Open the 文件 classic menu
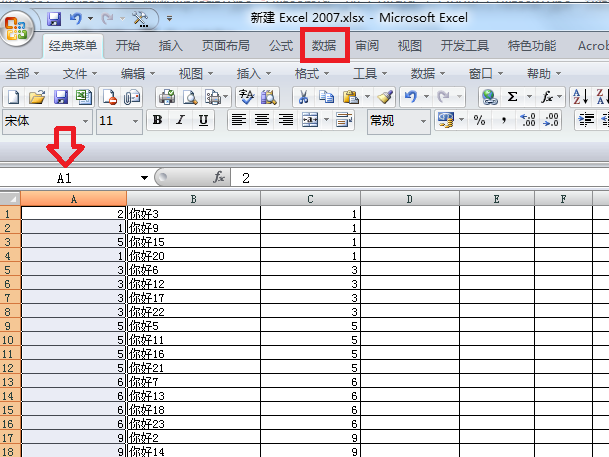Screen dimensions: 609x457 tap(80, 73)
